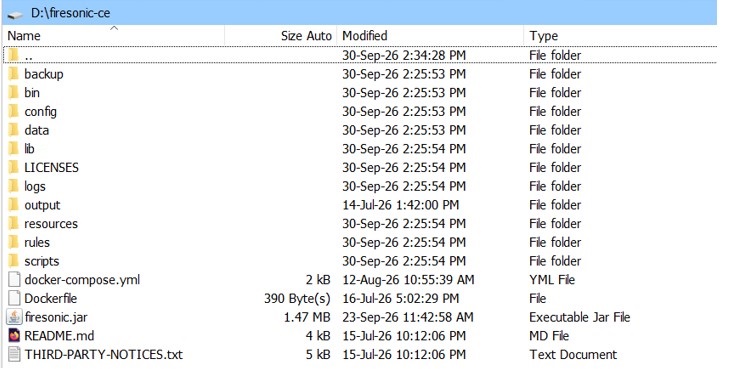The width and height of the screenshot is (750, 369).
Task: Select the lib folder icon
Action: pos(14,148)
